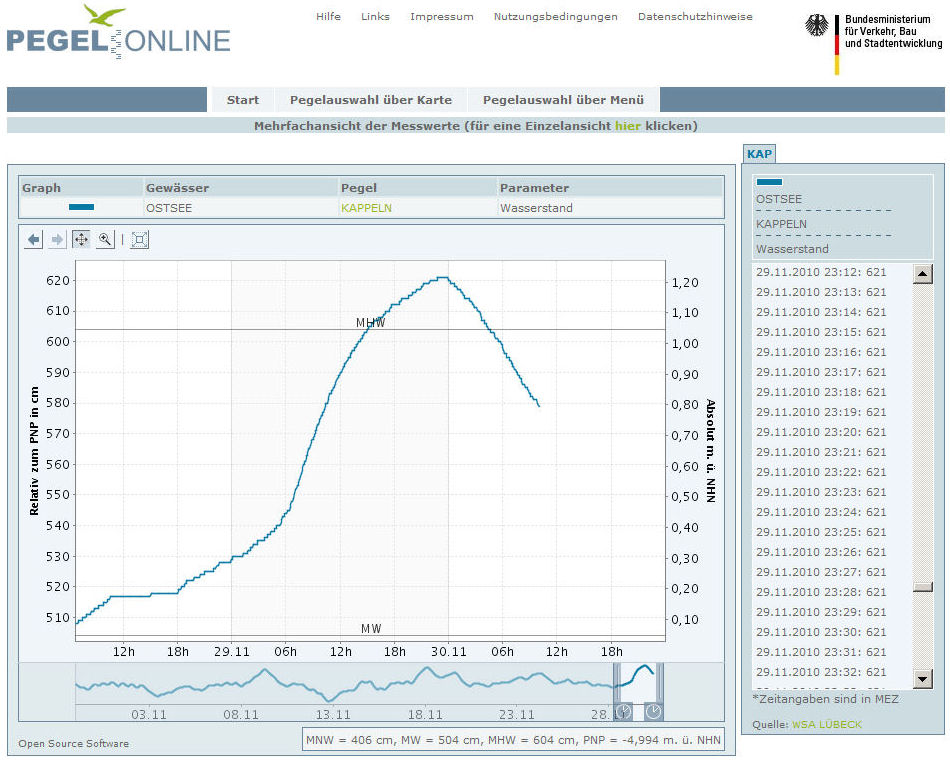Open Pegelauswahl über Karte

[370, 100]
